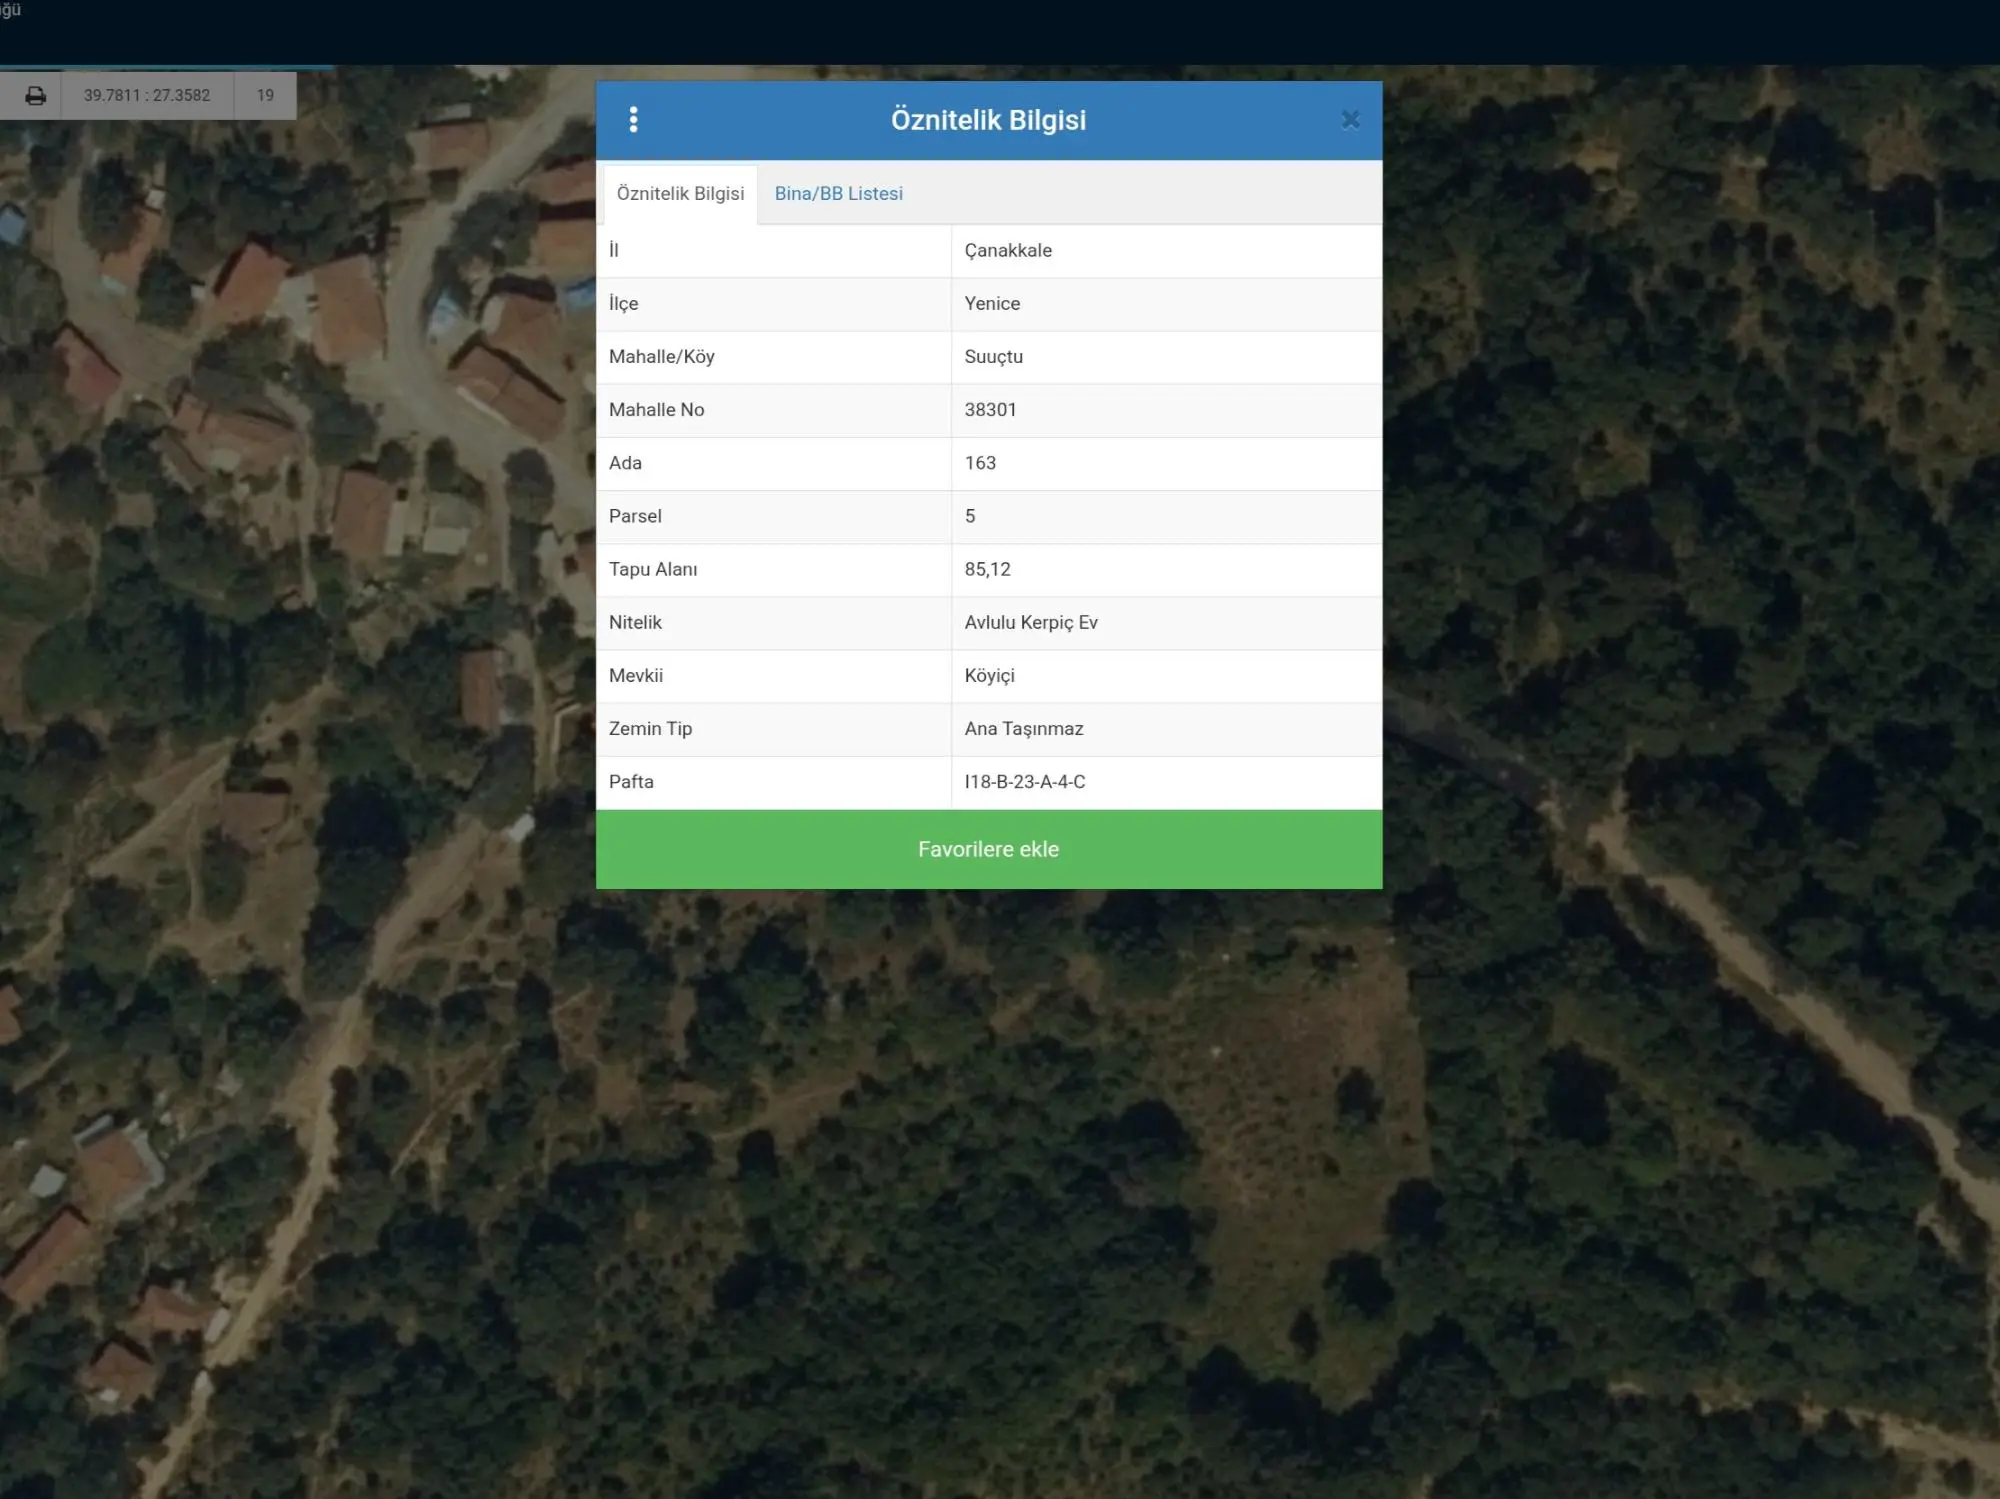Select the Yenice district value
Image resolution: width=2000 pixels, height=1499 pixels.
click(x=992, y=304)
